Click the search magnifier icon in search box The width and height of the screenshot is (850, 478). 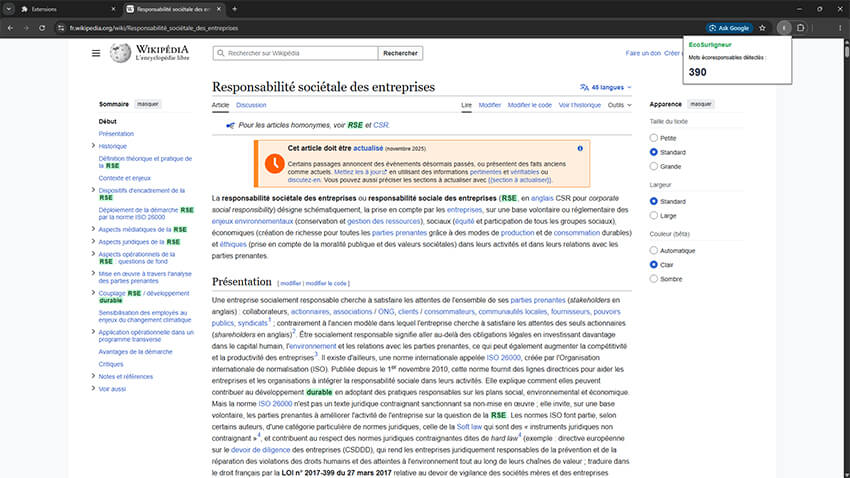[221, 53]
